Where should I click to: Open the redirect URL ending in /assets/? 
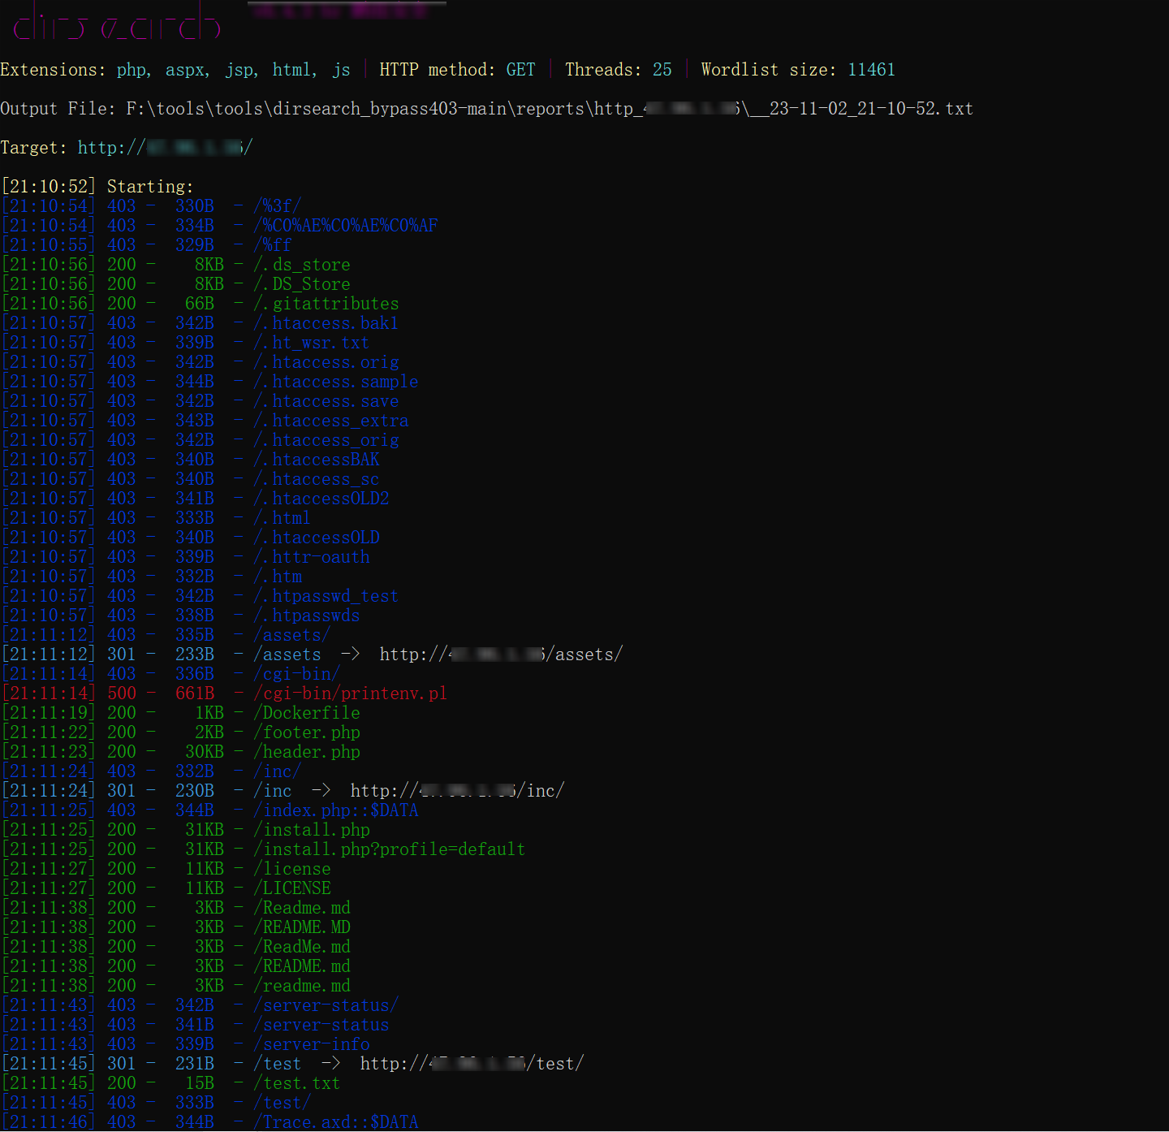501,654
